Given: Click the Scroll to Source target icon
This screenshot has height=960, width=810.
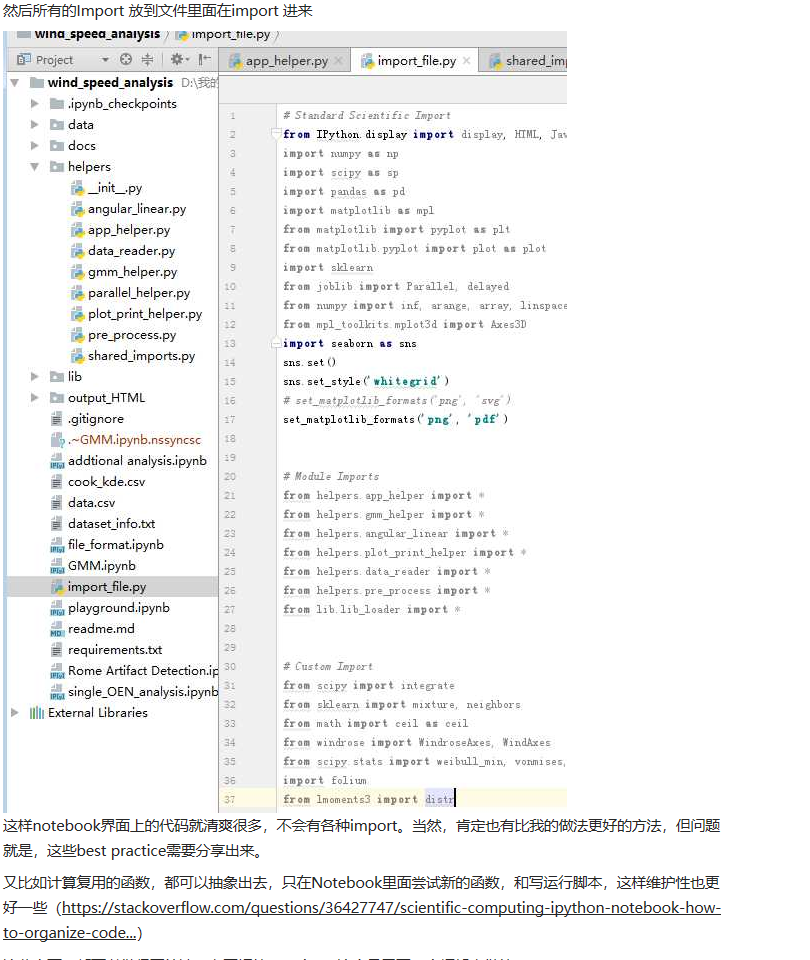Looking at the screenshot, I should click(x=125, y=59).
